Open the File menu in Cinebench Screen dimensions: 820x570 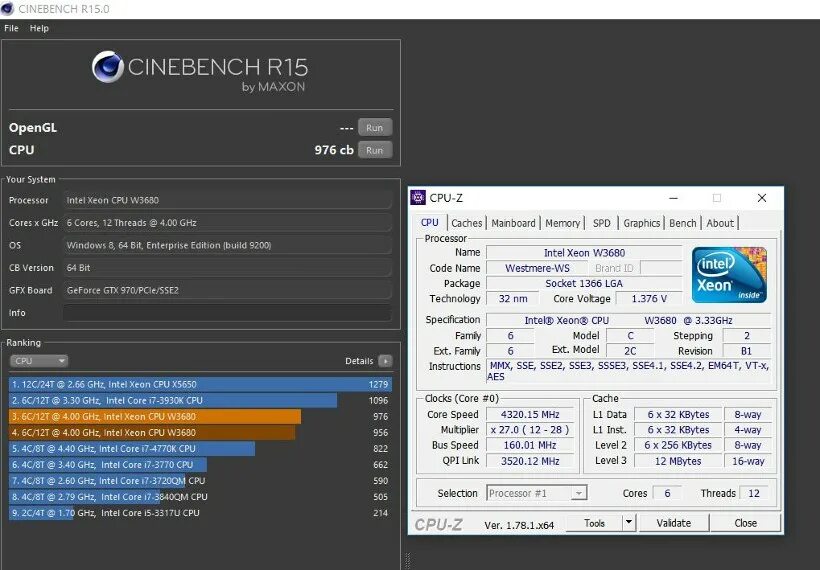pos(11,28)
